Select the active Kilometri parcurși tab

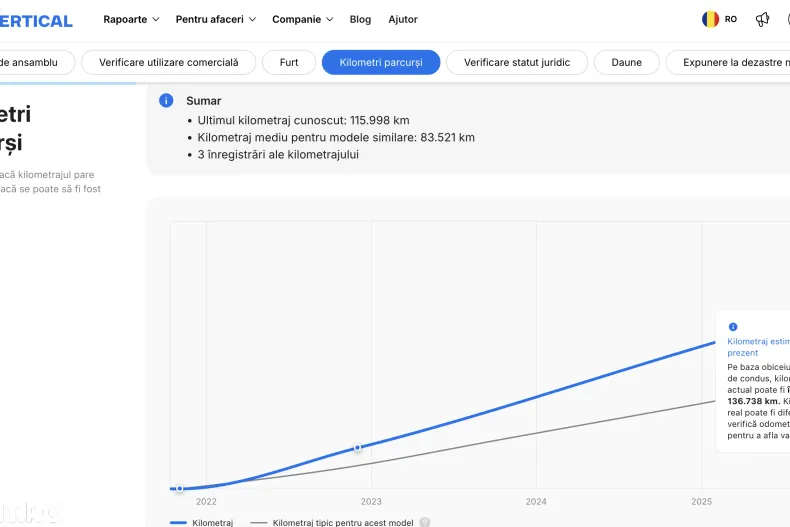click(381, 62)
